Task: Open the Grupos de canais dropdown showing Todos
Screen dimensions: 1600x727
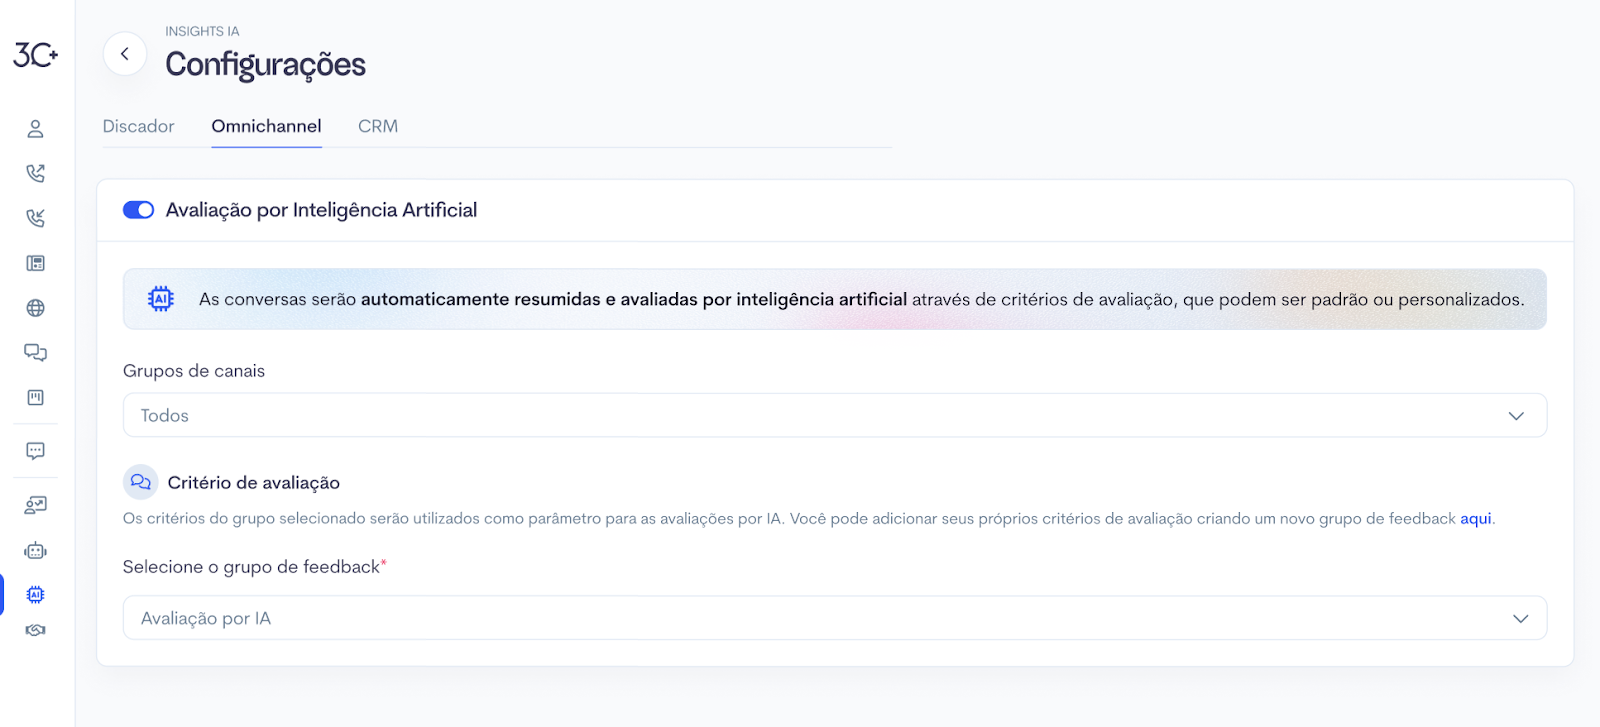Action: (x=835, y=415)
